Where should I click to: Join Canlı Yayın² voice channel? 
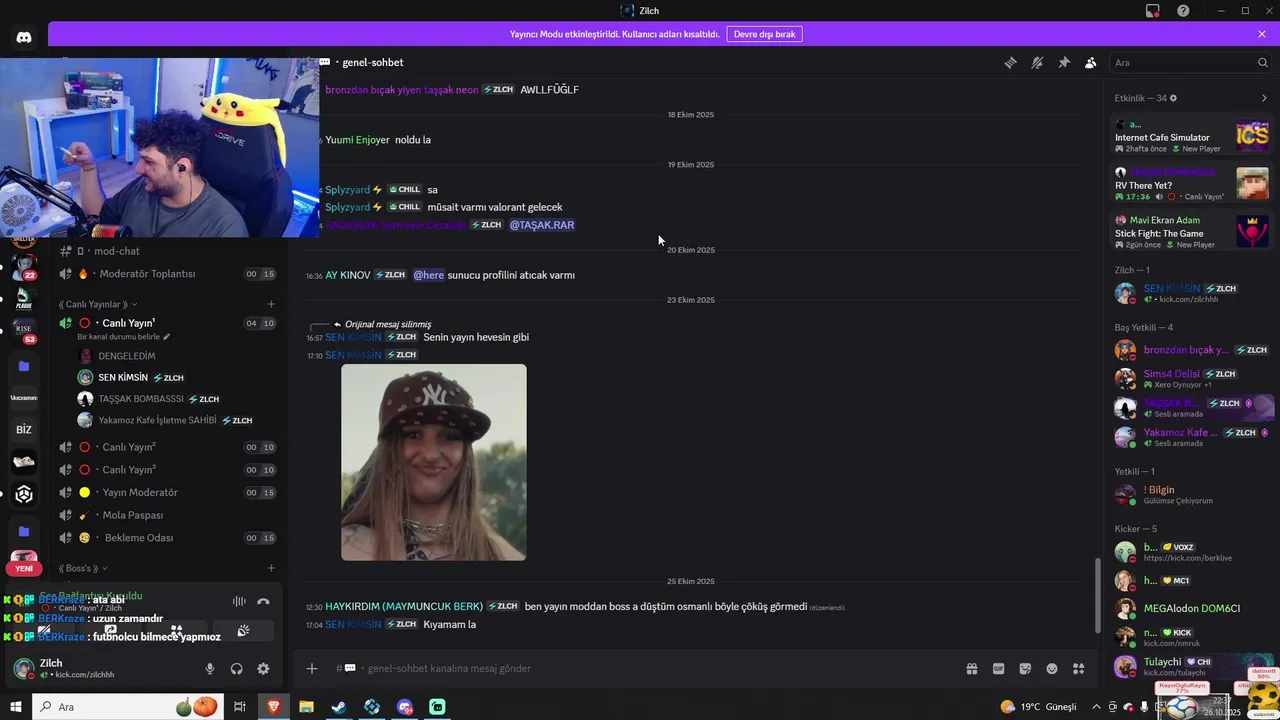pyautogui.click(x=168, y=447)
